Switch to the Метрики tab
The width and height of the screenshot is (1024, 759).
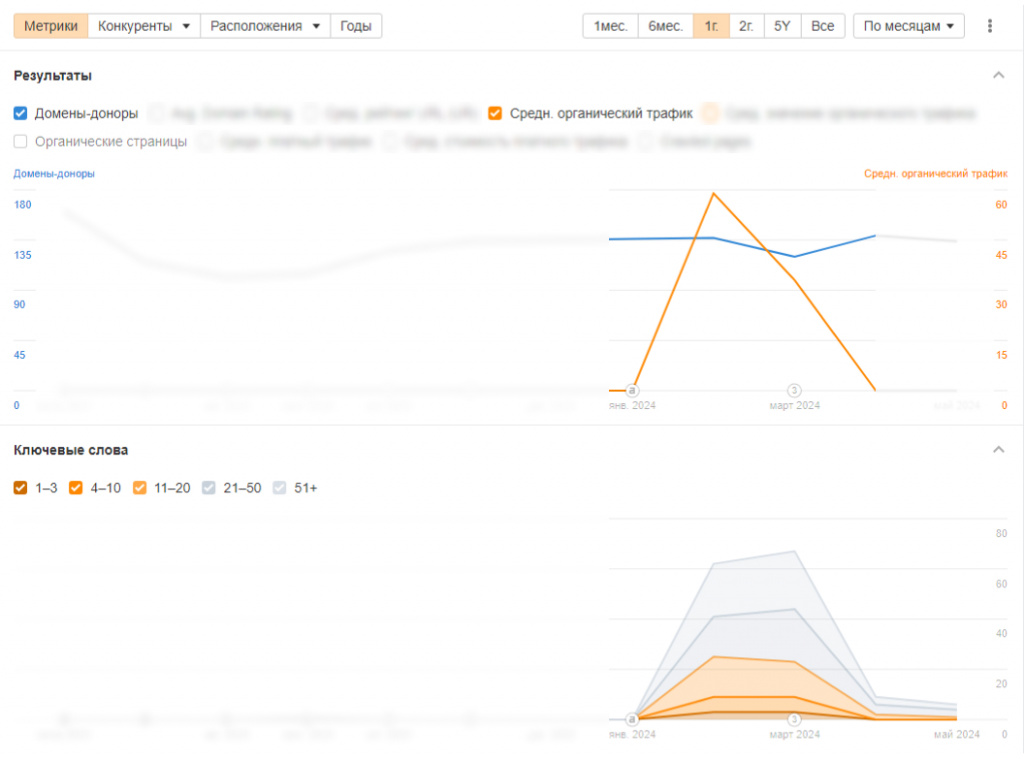click(51, 26)
